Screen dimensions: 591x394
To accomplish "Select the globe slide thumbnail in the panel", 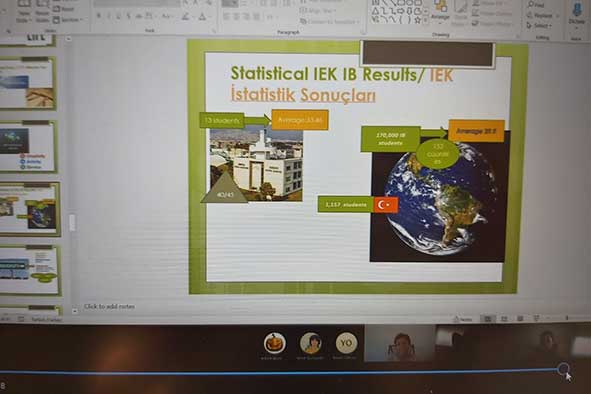I will (30, 209).
